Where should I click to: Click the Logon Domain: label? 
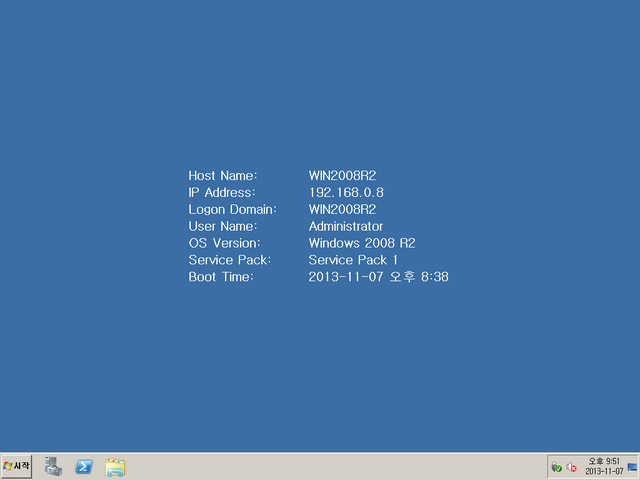pos(233,209)
